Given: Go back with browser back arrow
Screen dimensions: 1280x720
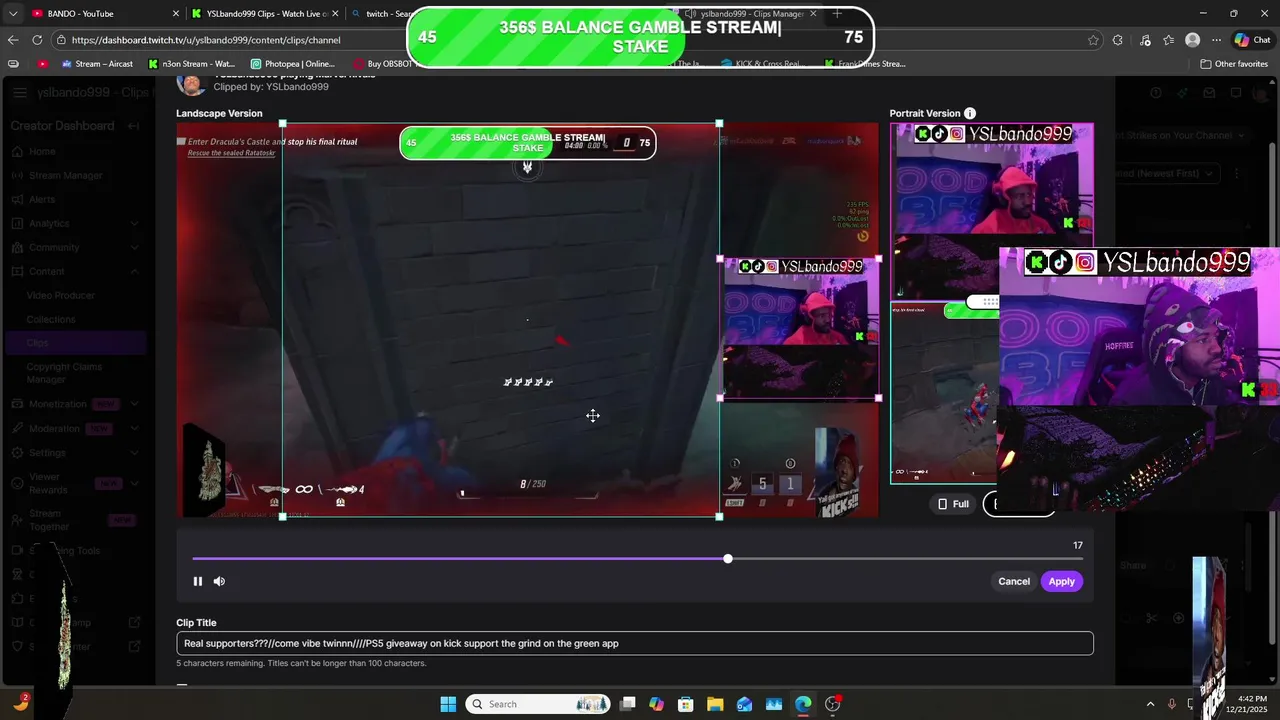Looking at the screenshot, I should (x=13, y=40).
